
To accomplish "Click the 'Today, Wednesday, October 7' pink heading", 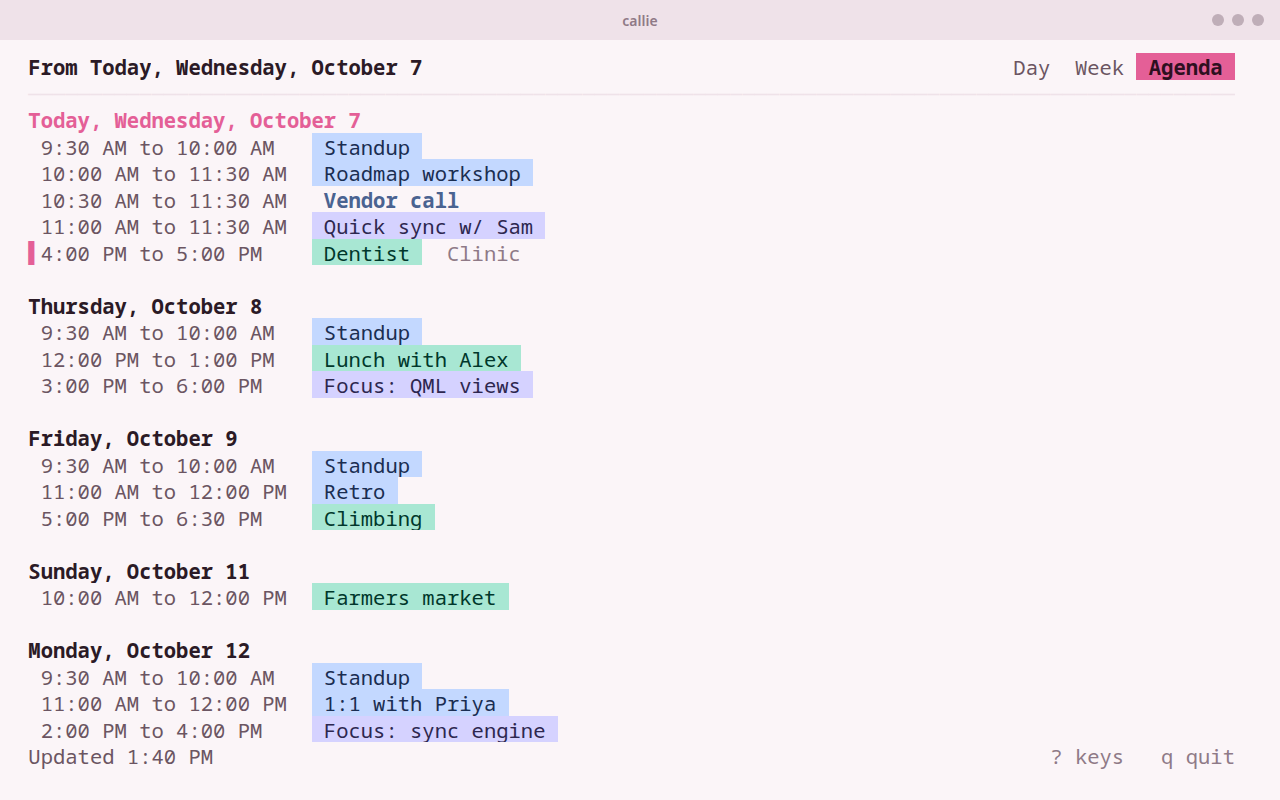I will coord(194,121).
